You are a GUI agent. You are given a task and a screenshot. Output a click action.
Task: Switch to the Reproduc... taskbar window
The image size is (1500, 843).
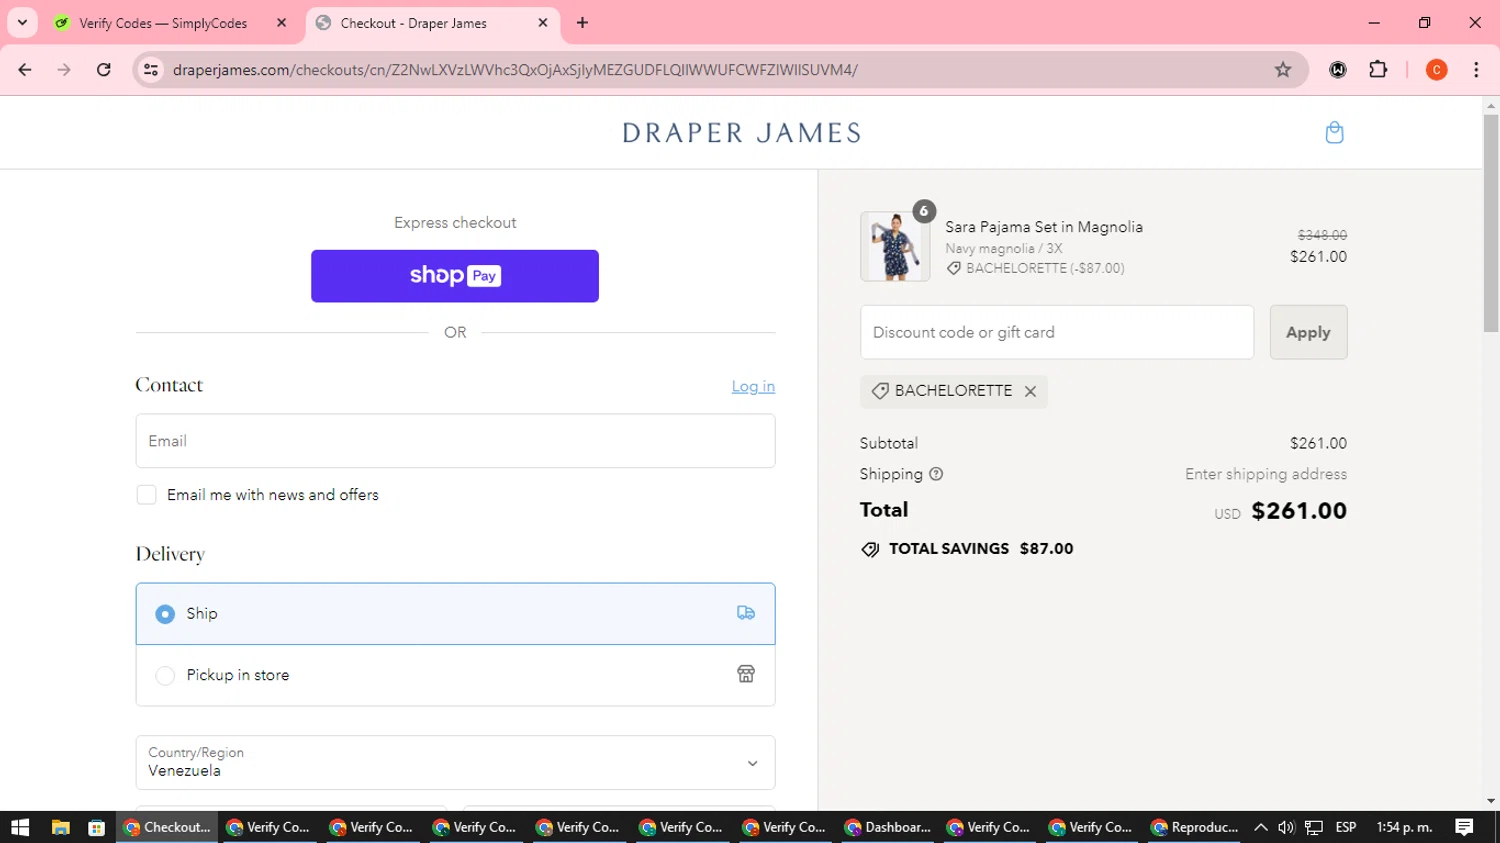point(1194,827)
